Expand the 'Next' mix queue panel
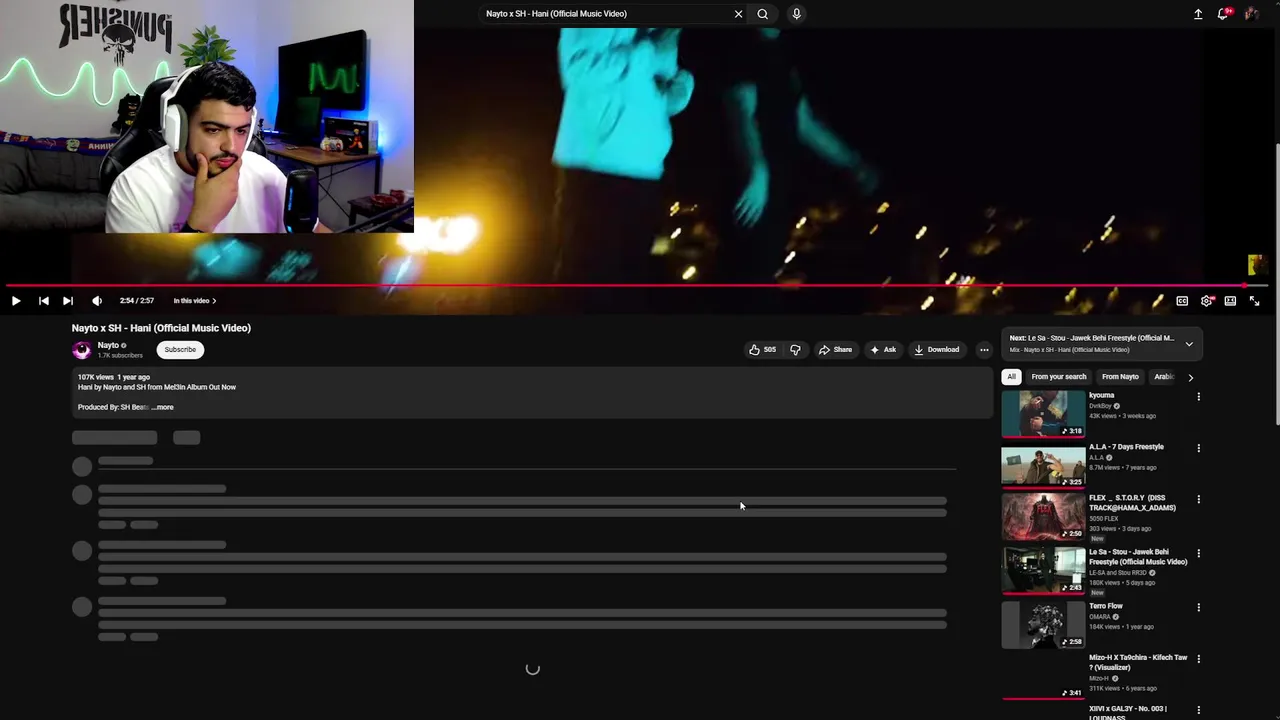 click(x=1189, y=344)
